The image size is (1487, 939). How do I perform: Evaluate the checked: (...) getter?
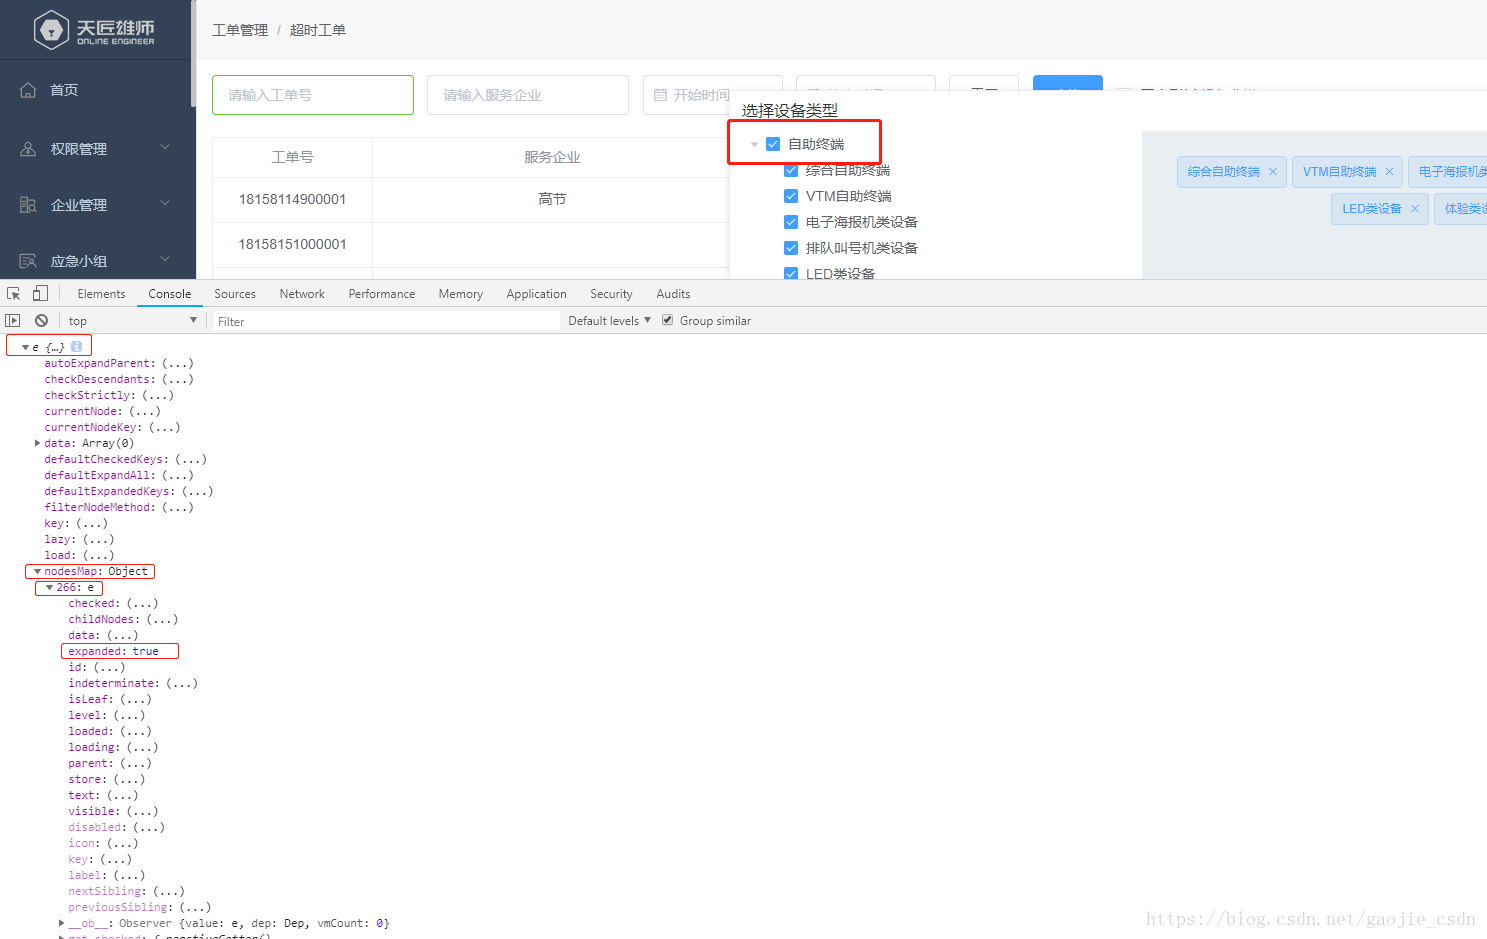[x=113, y=603]
